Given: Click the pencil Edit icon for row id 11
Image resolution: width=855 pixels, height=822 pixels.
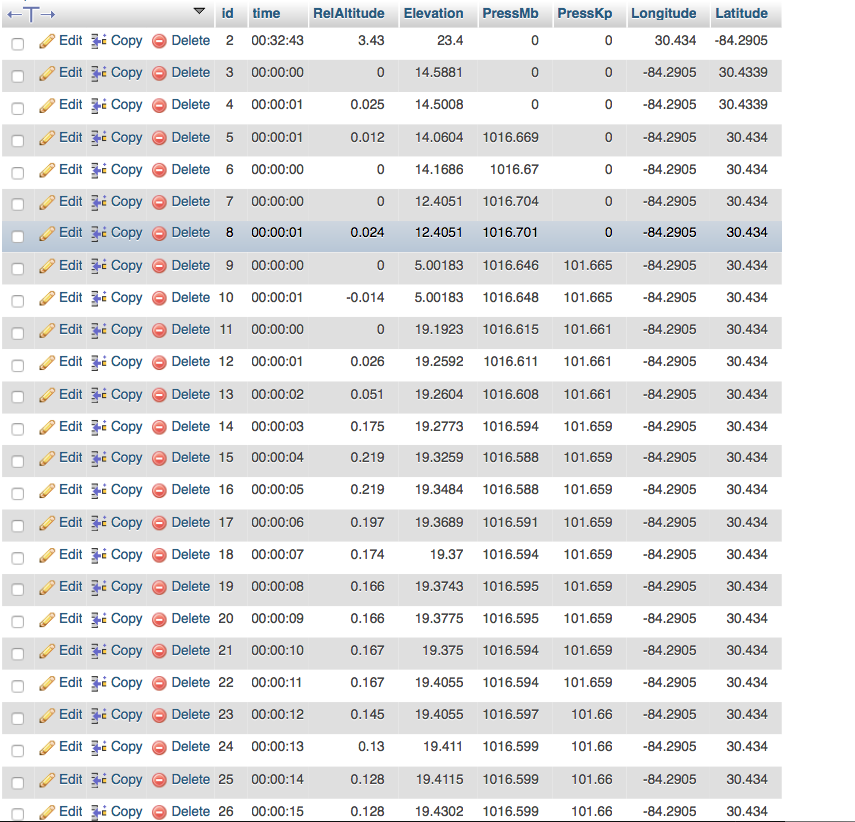Looking at the screenshot, I should [x=47, y=331].
